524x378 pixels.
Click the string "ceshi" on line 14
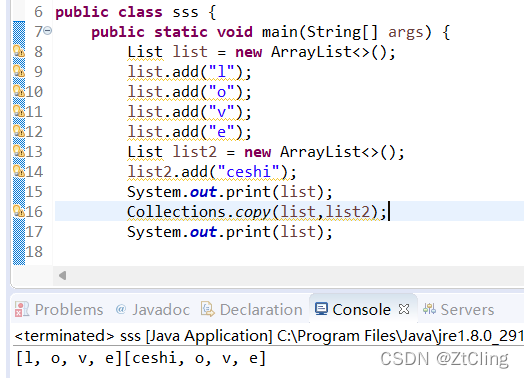[249, 172]
